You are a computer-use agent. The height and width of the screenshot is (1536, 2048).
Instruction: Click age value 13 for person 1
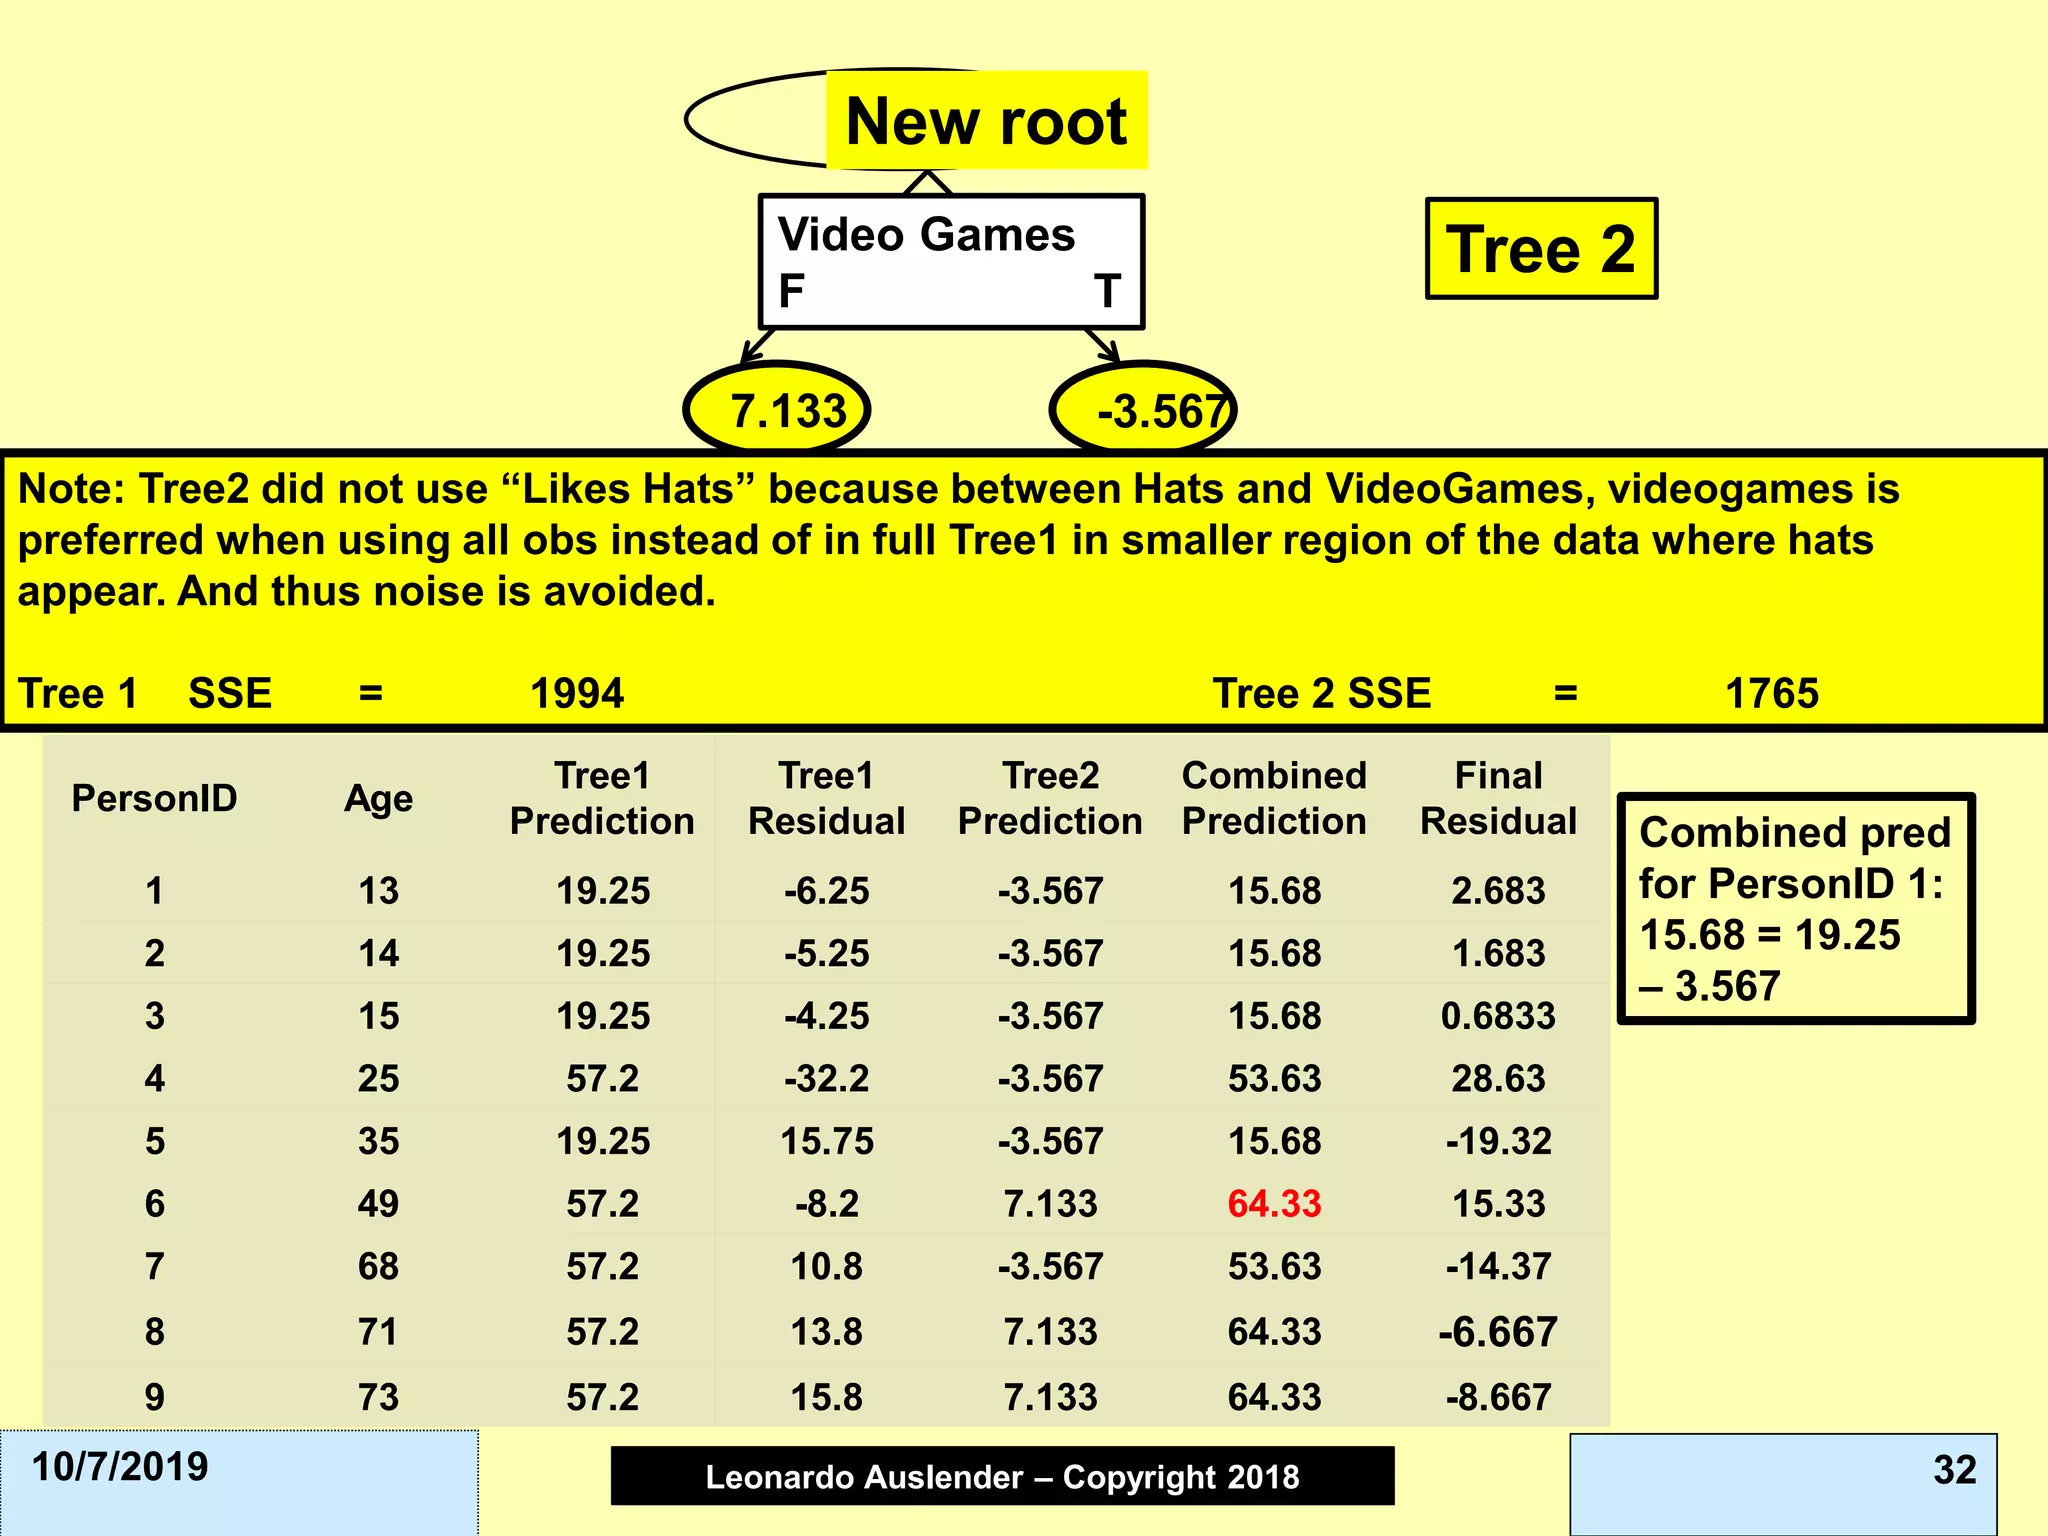[378, 890]
